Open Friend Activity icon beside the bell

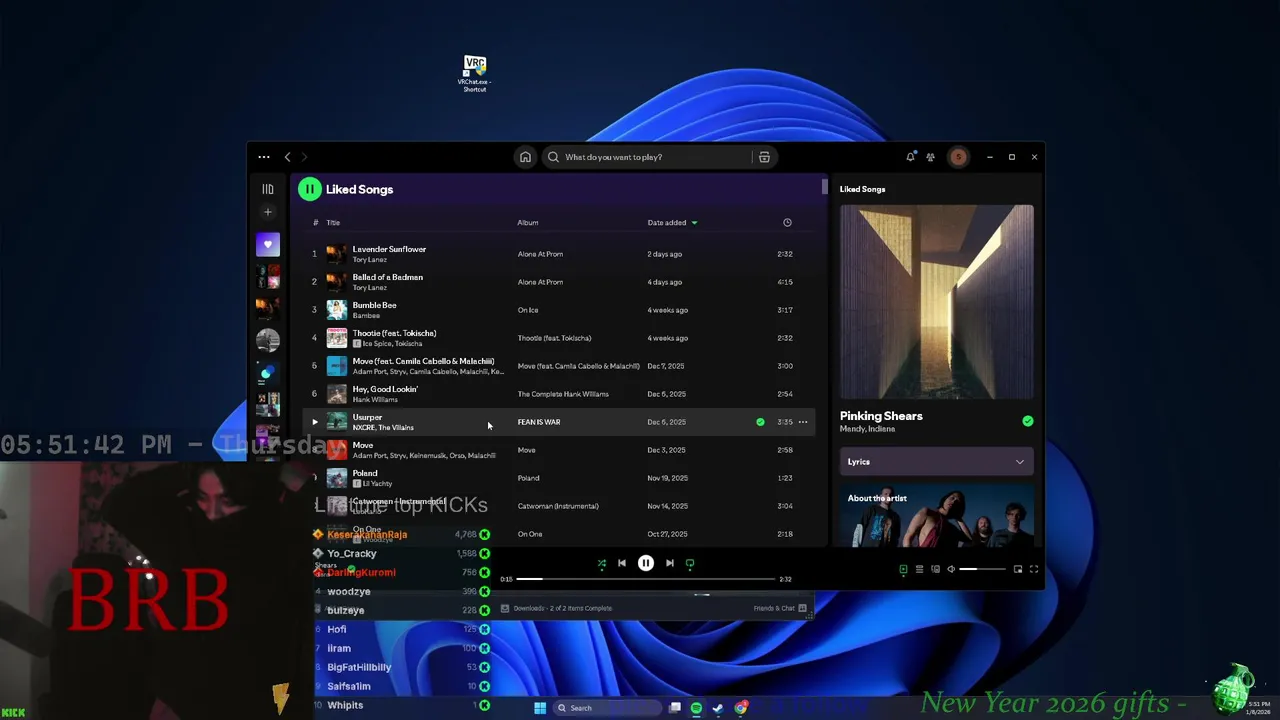[x=930, y=157]
